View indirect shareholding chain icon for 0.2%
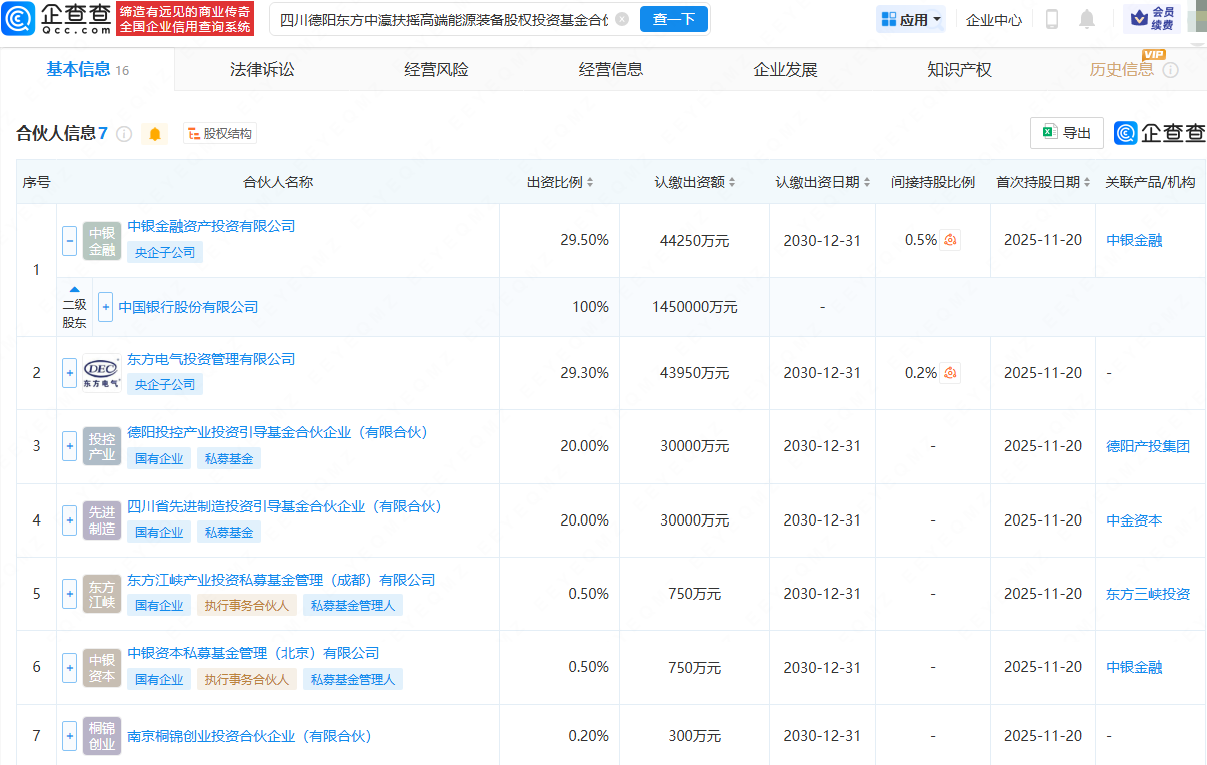 pyautogui.click(x=950, y=373)
